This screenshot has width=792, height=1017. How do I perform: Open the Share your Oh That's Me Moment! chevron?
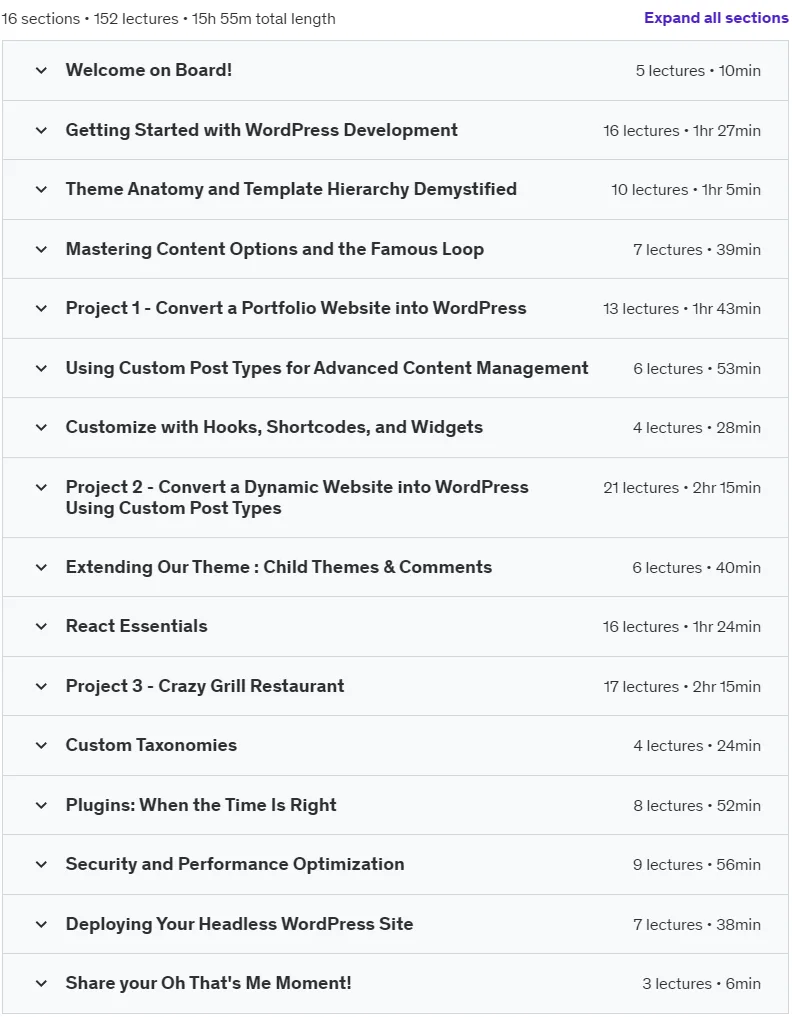point(42,983)
